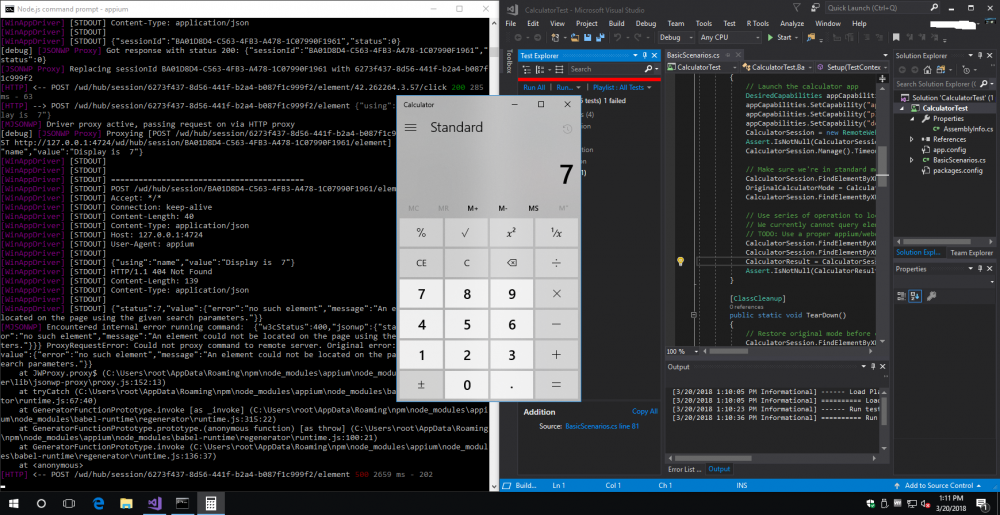Switch to the Team Explorer tab

(x=971, y=253)
